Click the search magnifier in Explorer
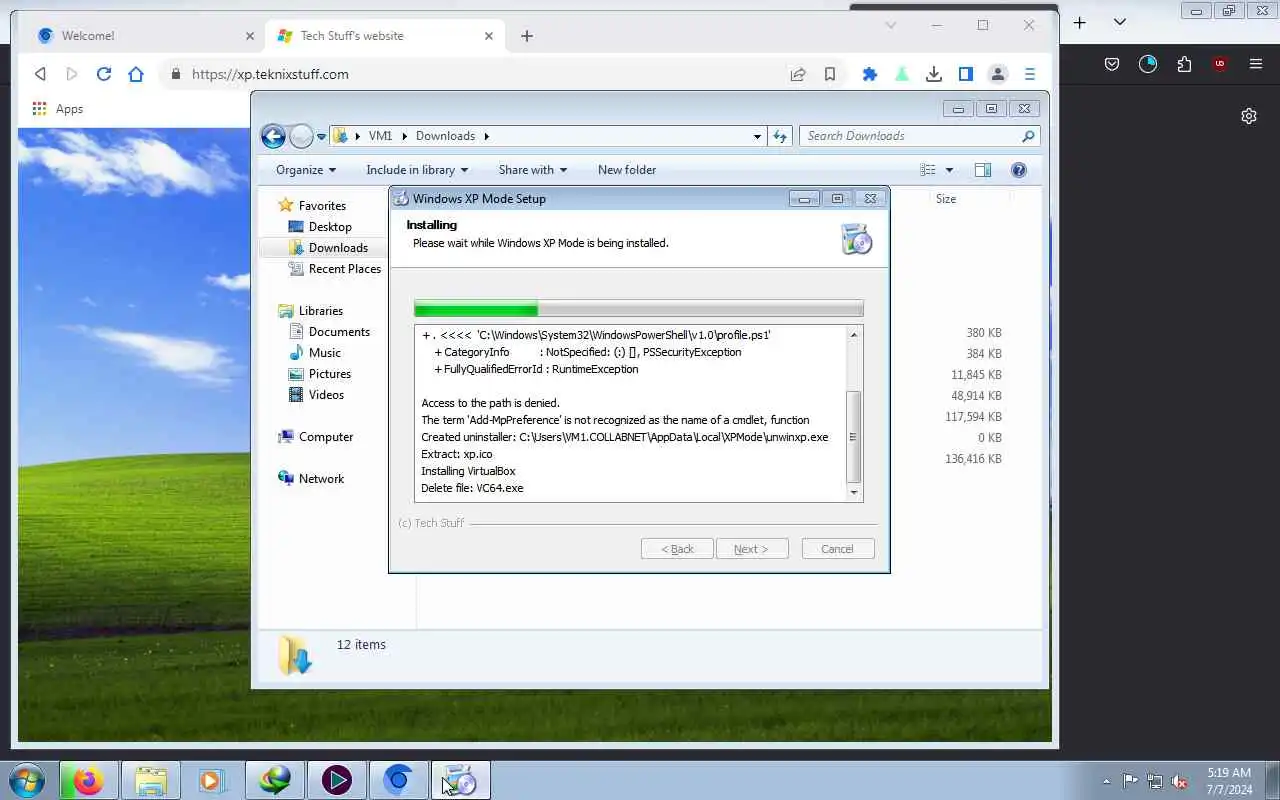 click(1028, 136)
